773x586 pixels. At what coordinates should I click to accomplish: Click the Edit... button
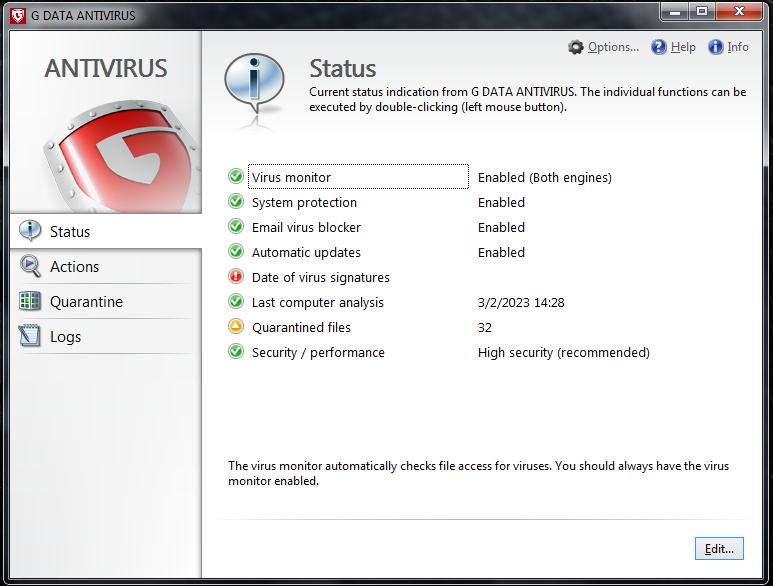[719, 549]
